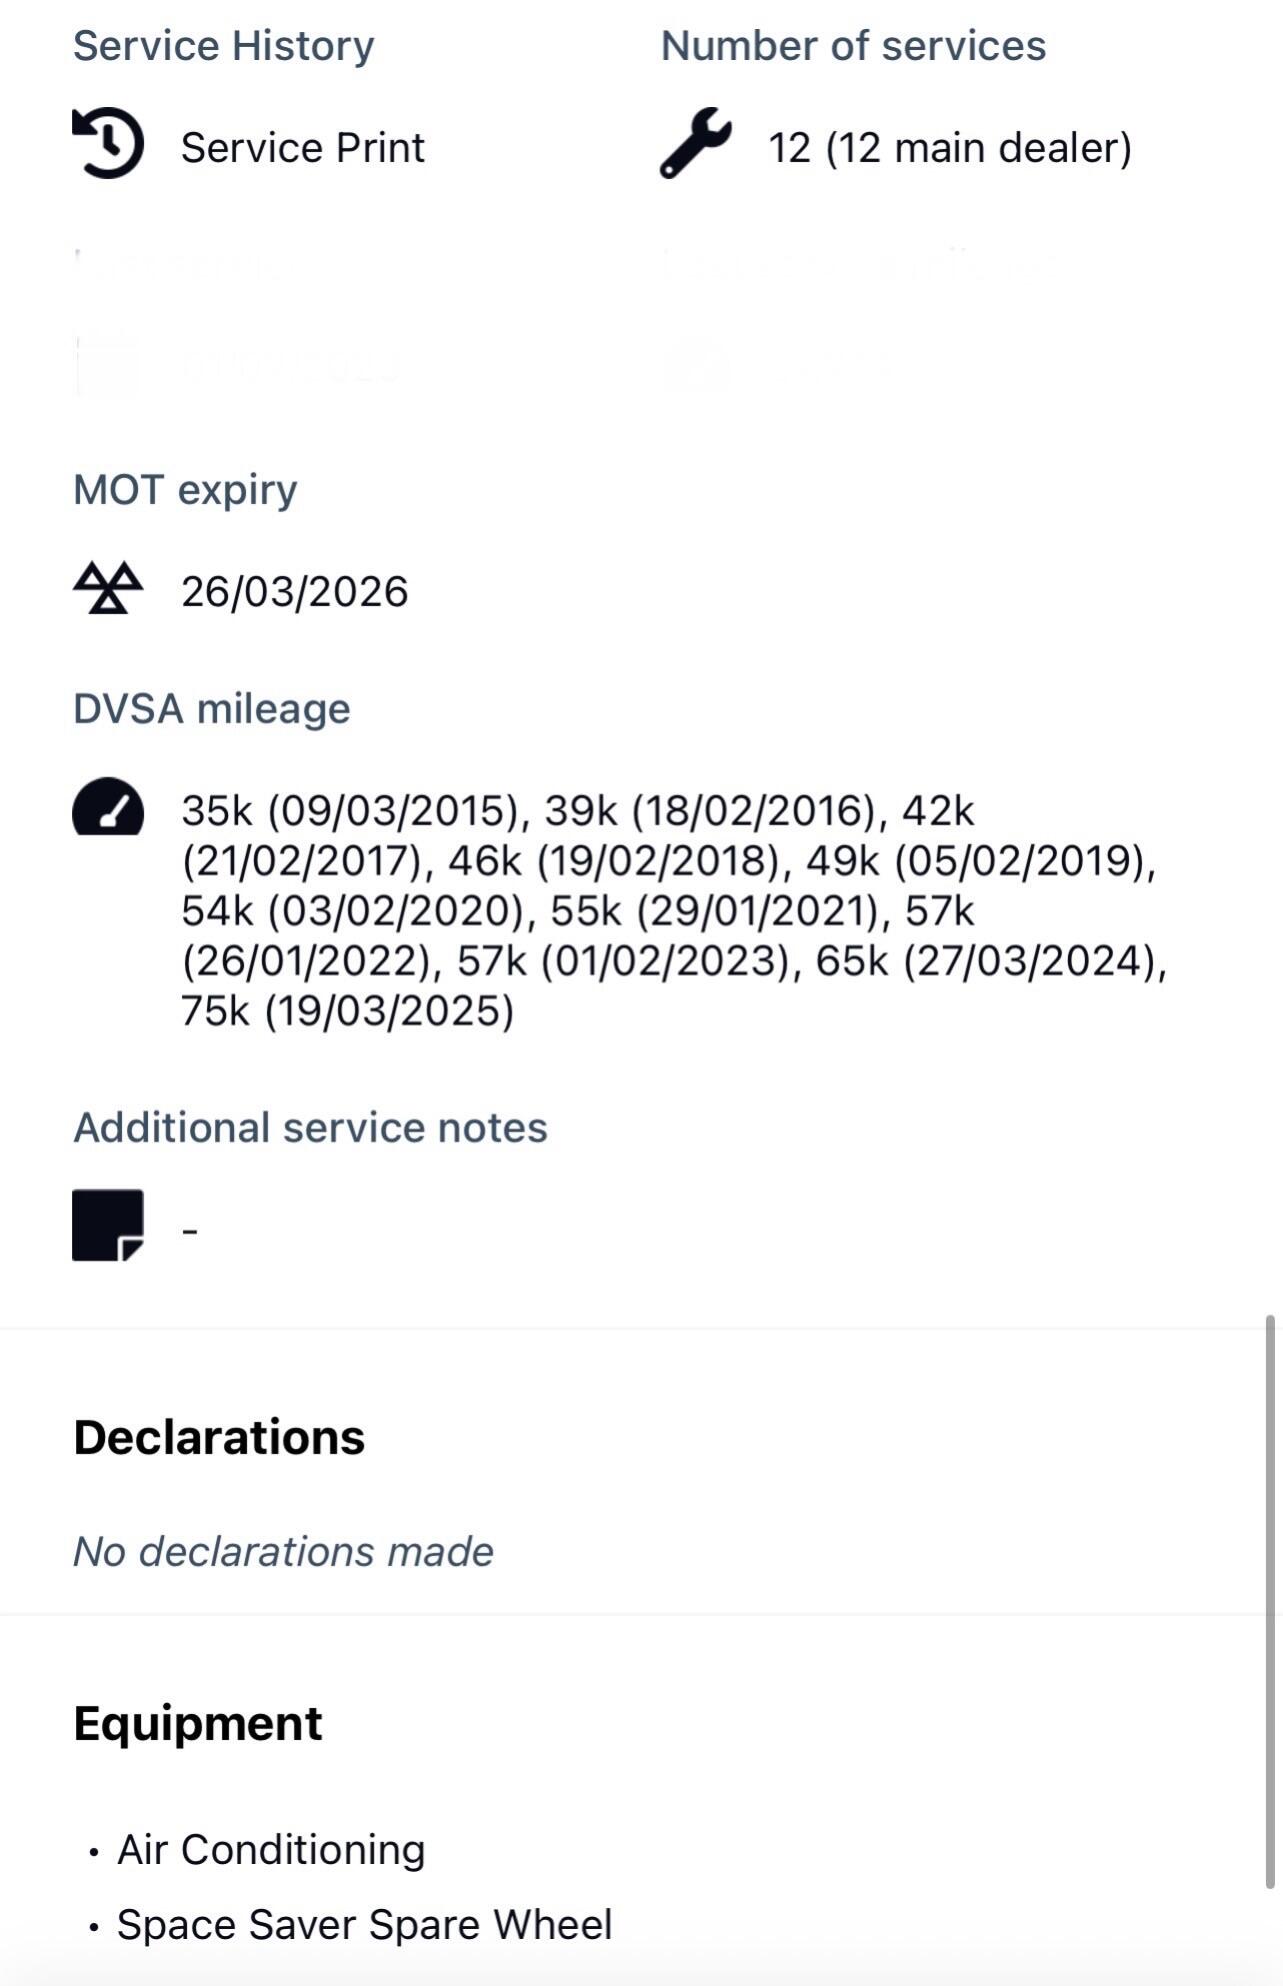The image size is (1283, 1986).
Task: Click the DVSA mileage history text
Action: [x=672, y=910]
